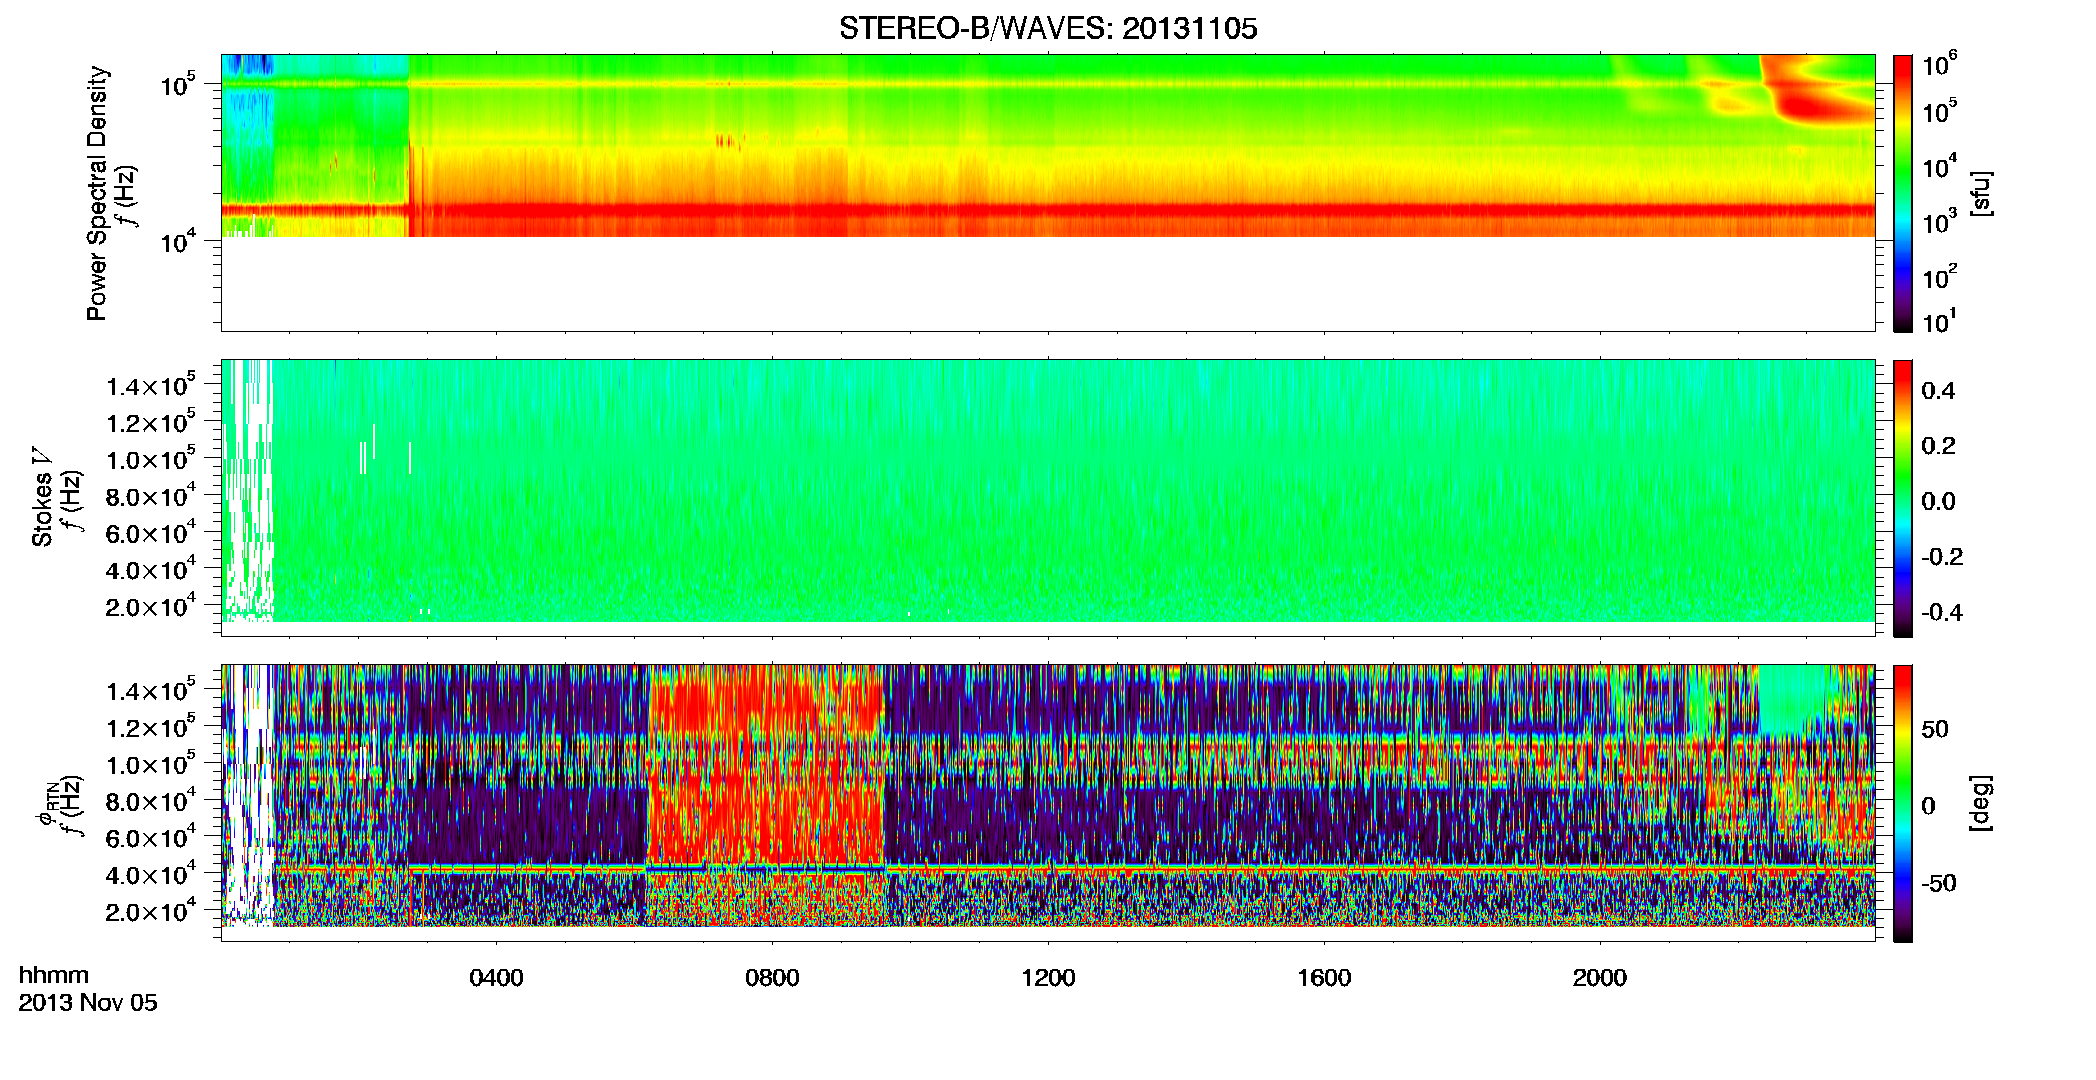2096x1080 pixels.
Task: Click the hhmm time format label
Action: [54, 975]
